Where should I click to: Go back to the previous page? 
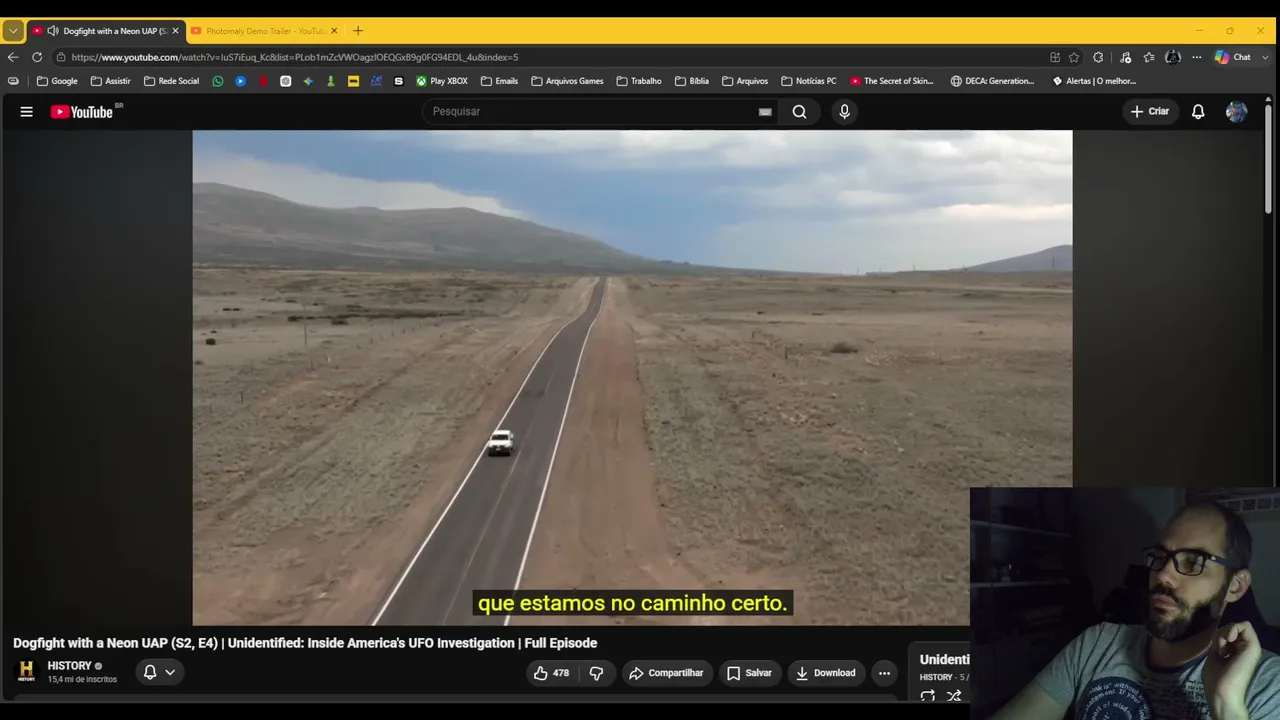(x=13, y=57)
